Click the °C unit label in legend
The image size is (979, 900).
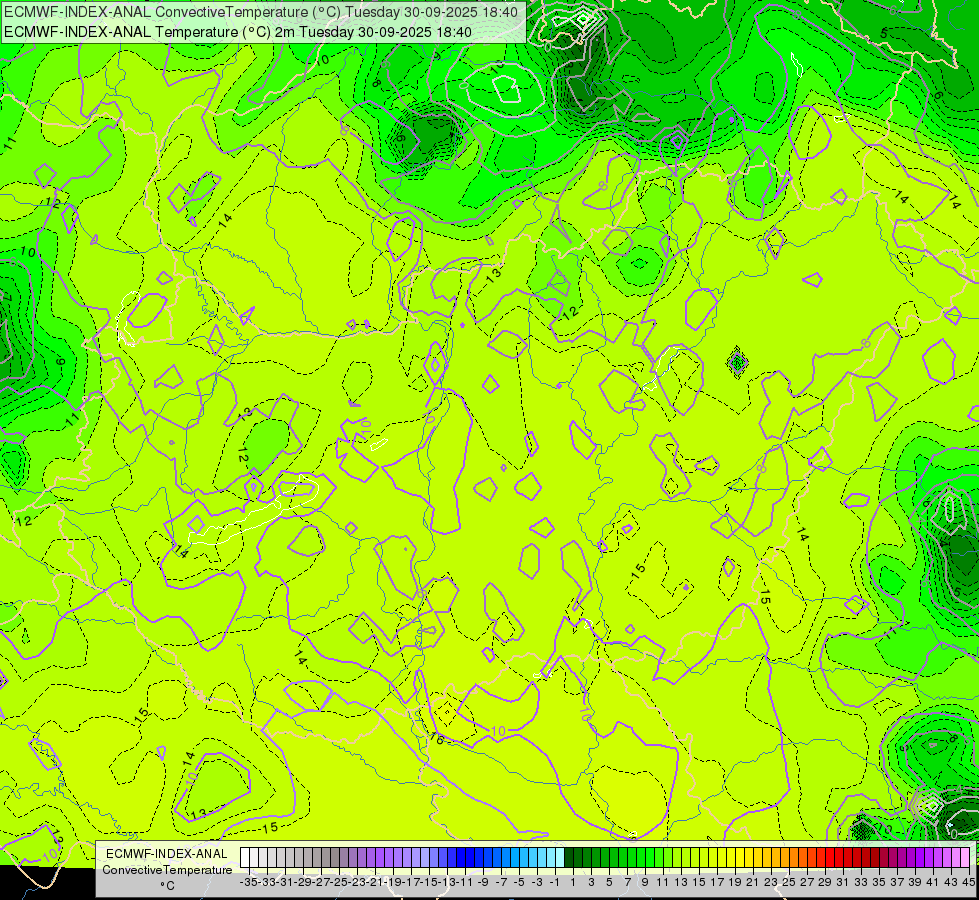[167, 886]
